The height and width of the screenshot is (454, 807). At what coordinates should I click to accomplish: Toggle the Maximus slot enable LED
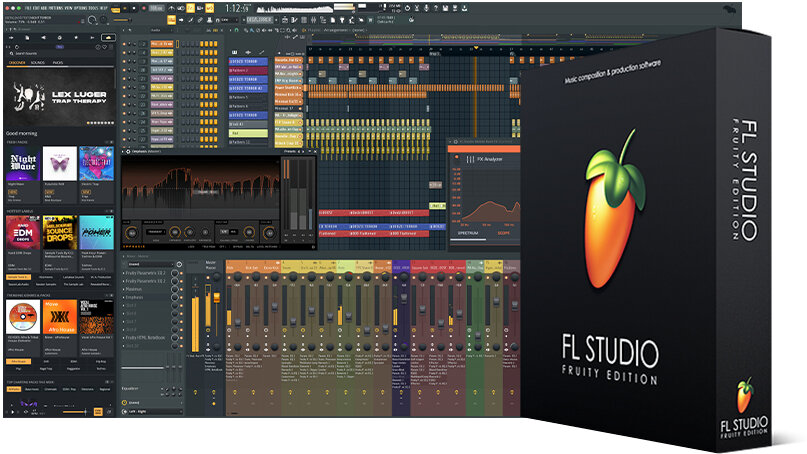tap(181, 289)
